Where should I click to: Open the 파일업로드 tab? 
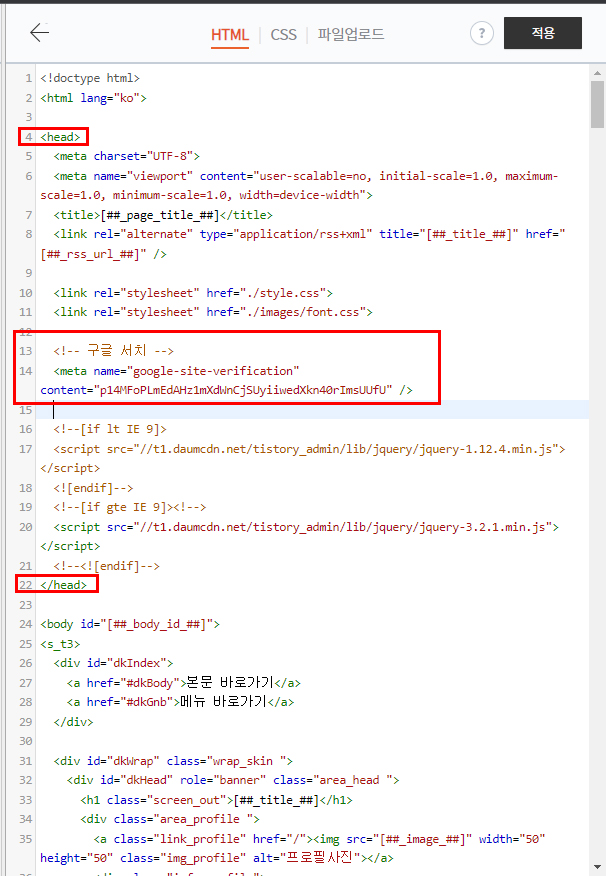(351, 34)
